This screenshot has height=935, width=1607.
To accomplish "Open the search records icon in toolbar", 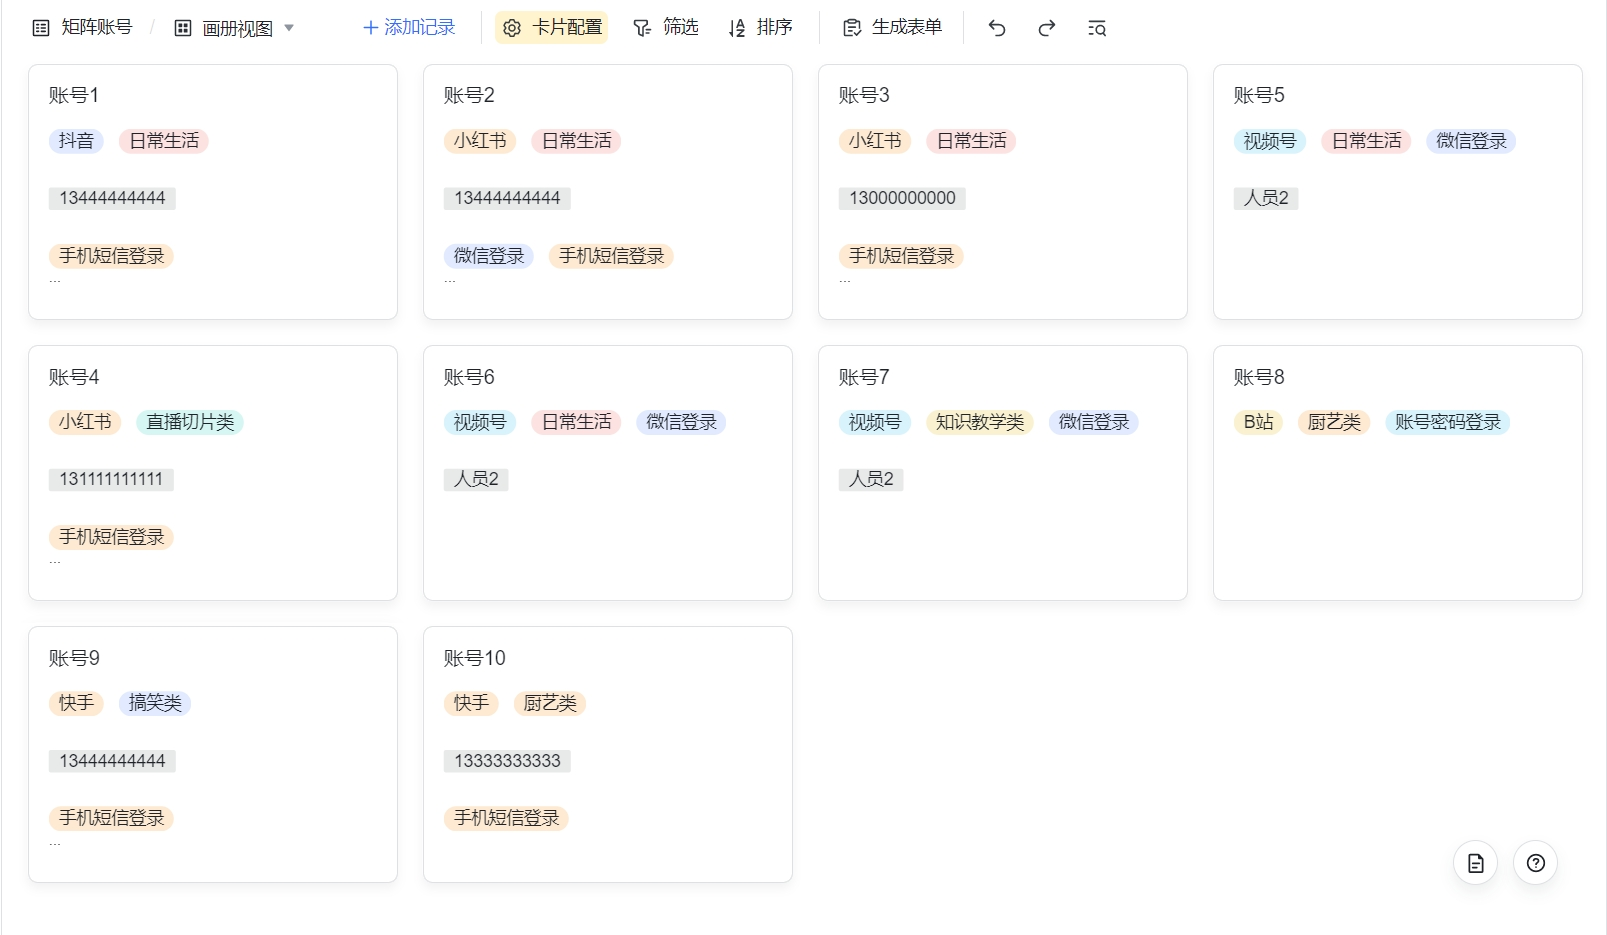I will (x=1096, y=28).
